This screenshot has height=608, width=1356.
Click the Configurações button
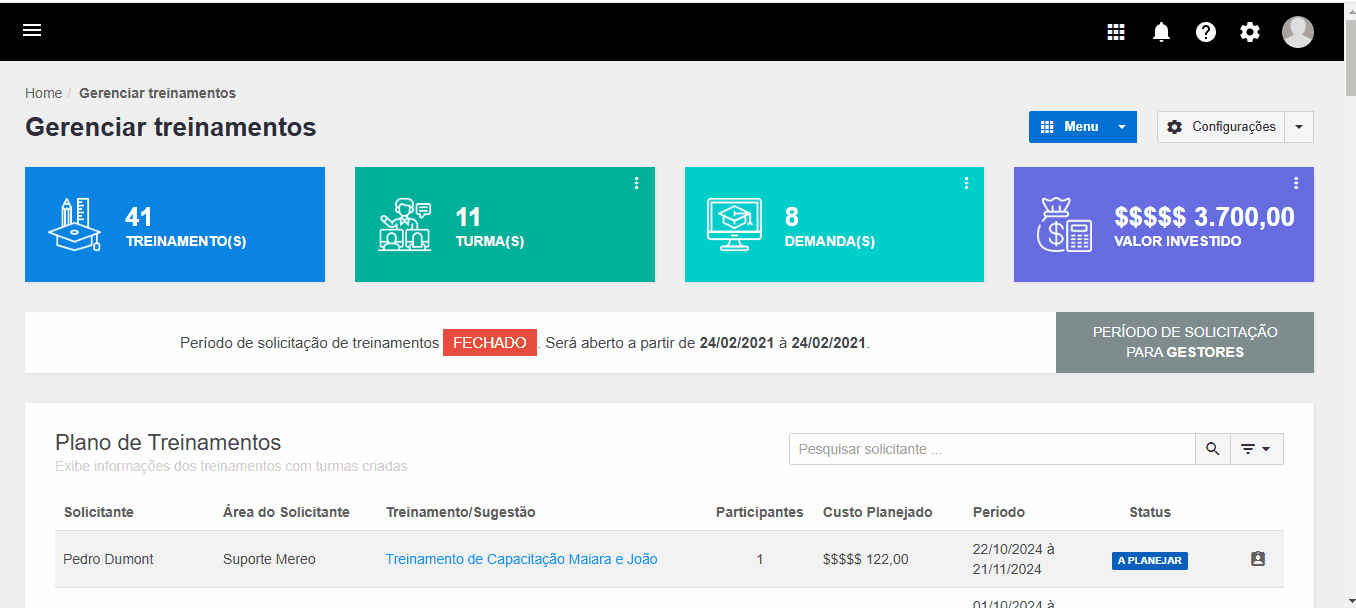1222,127
